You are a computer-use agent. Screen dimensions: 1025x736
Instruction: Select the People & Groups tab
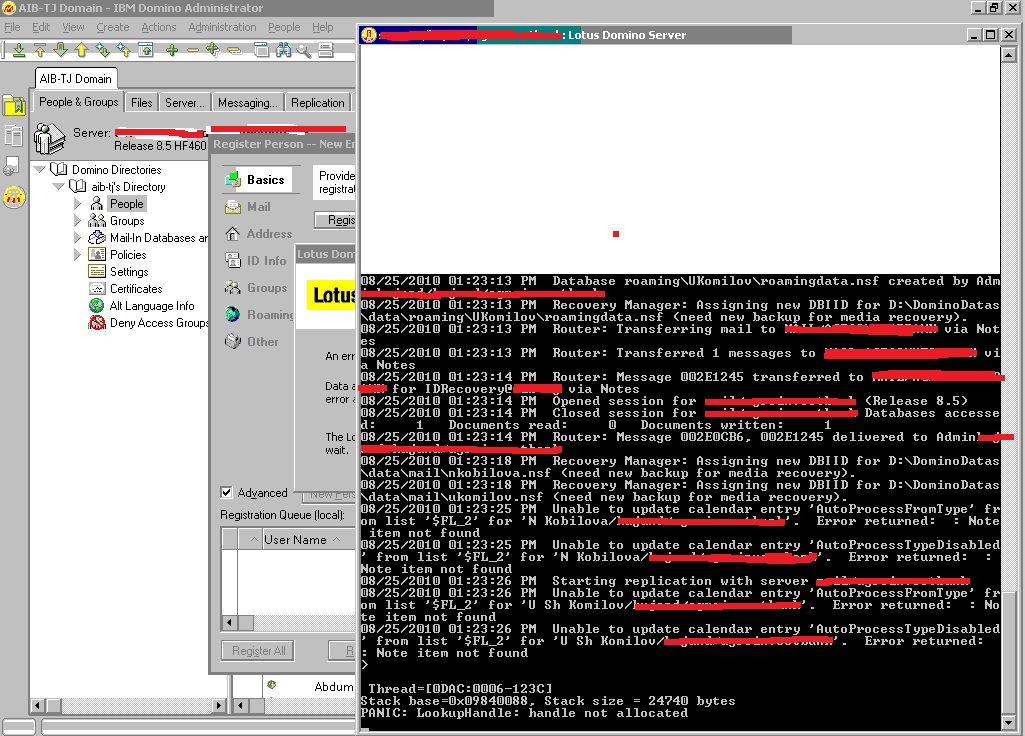(78, 101)
